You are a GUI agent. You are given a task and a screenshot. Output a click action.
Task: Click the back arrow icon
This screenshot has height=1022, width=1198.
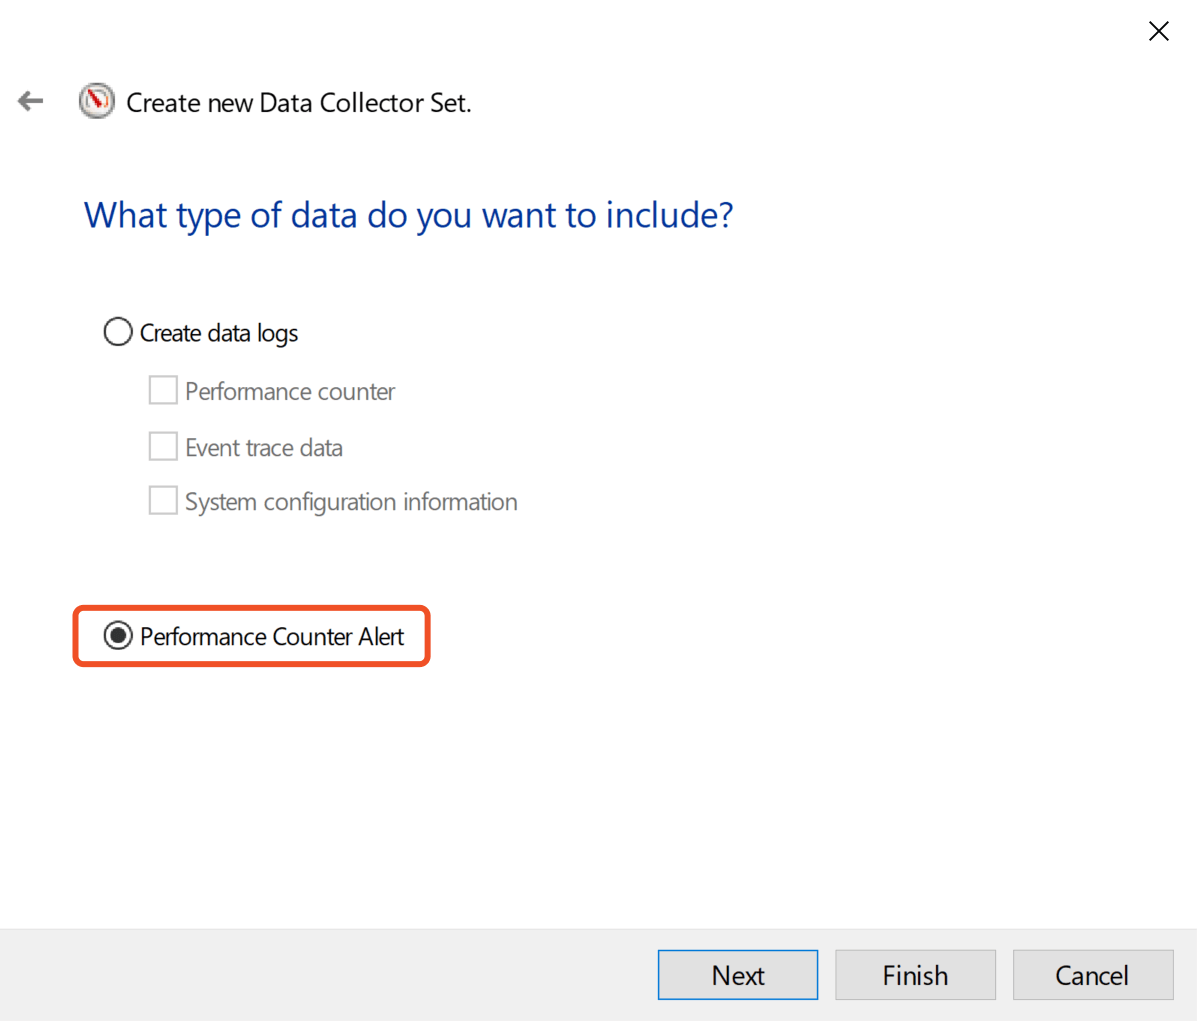(31, 101)
